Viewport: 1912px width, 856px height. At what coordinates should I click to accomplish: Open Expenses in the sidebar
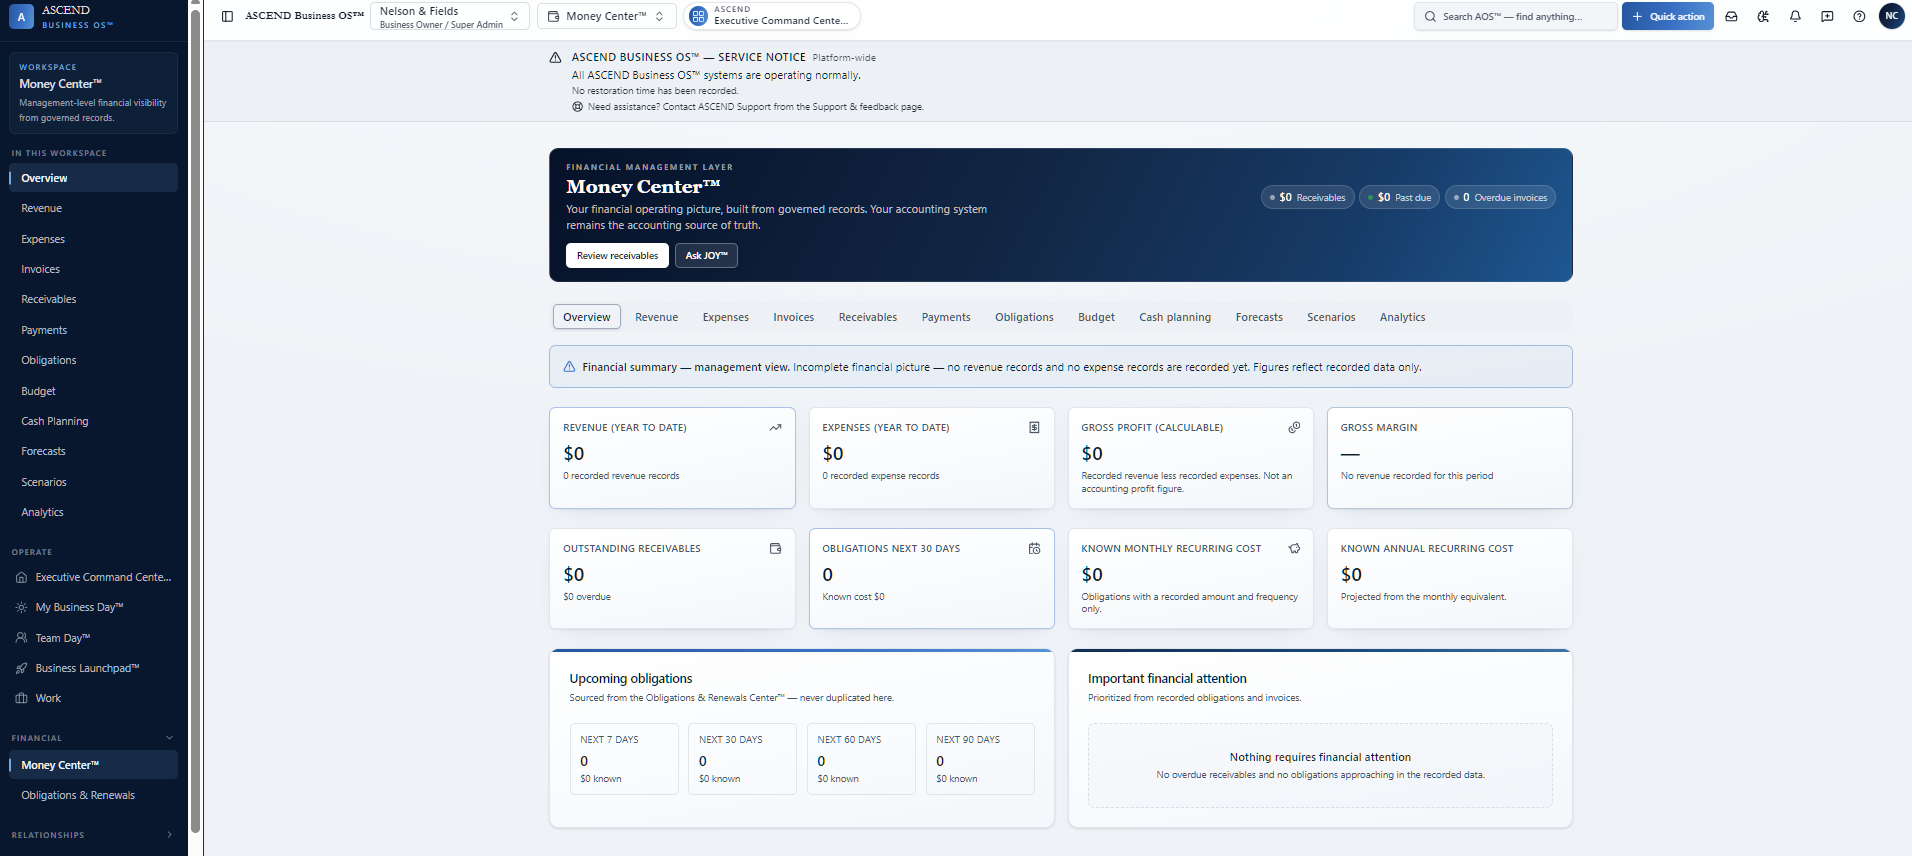pyautogui.click(x=93, y=239)
